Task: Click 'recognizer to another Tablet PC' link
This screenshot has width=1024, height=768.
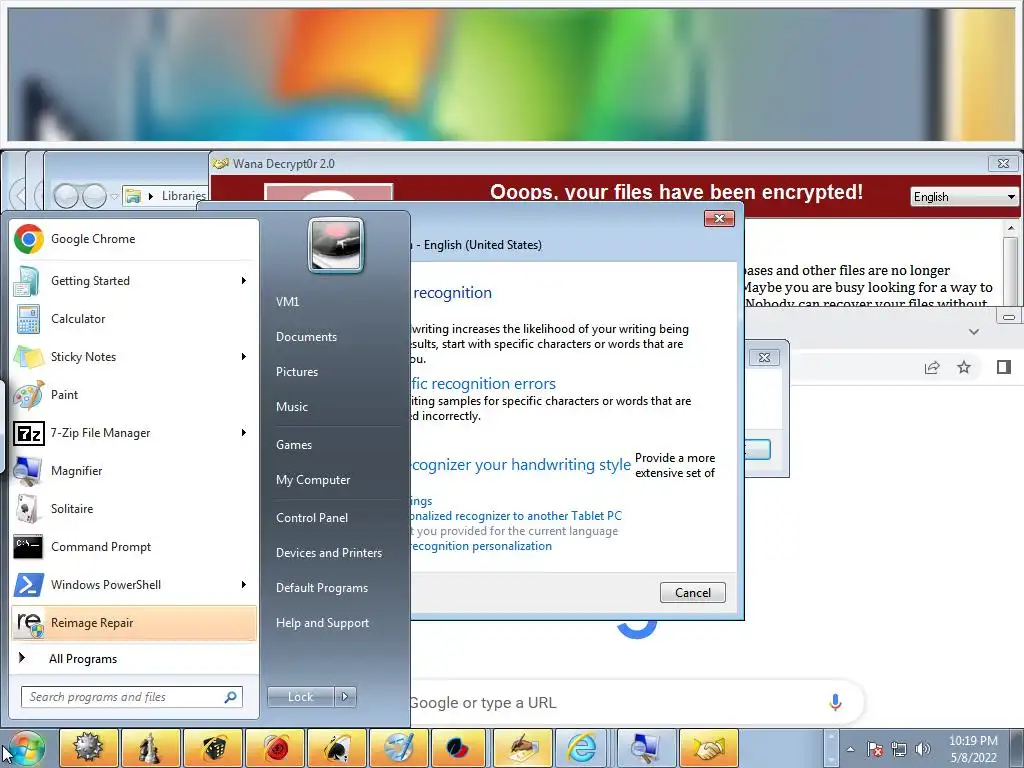Action: click(x=517, y=516)
